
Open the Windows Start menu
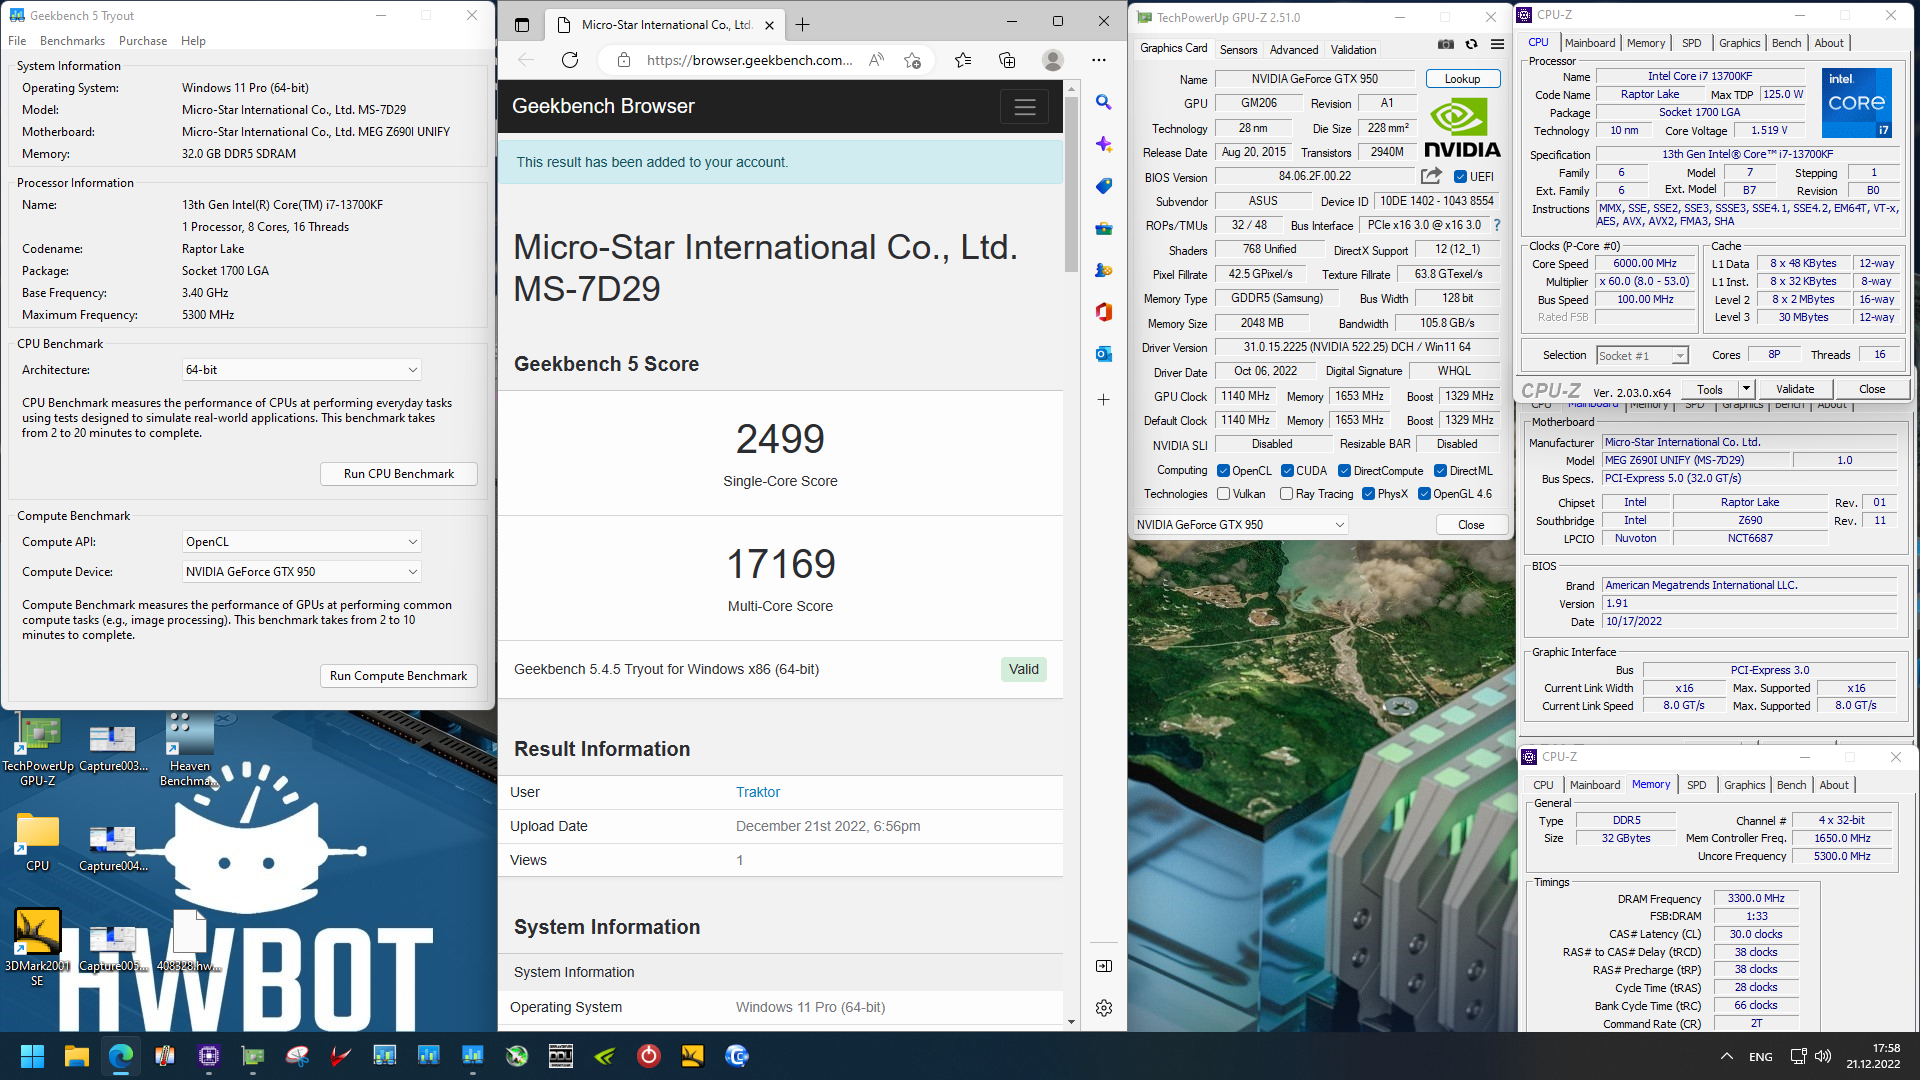(32, 1056)
